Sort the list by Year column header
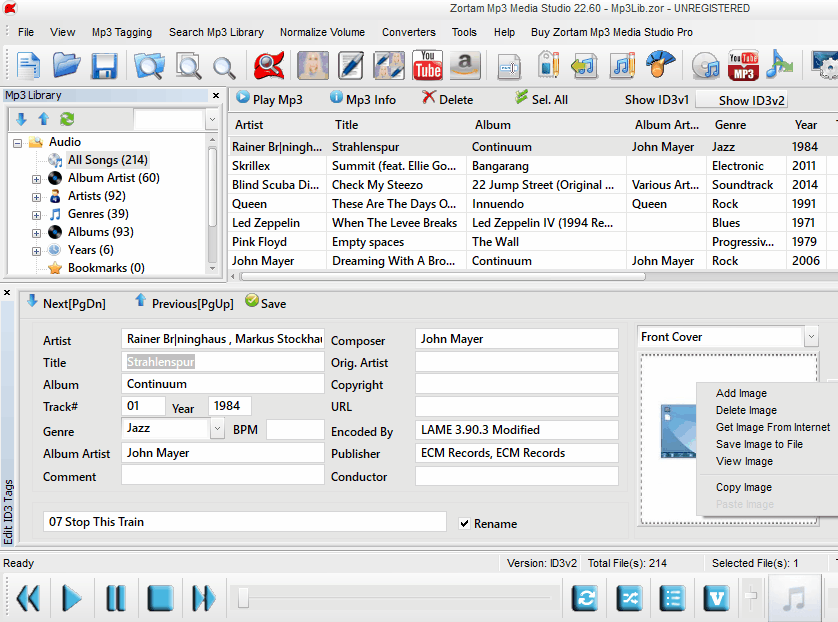Image resolution: width=838 pixels, height=622 pixels. click(x=805, y=125)
